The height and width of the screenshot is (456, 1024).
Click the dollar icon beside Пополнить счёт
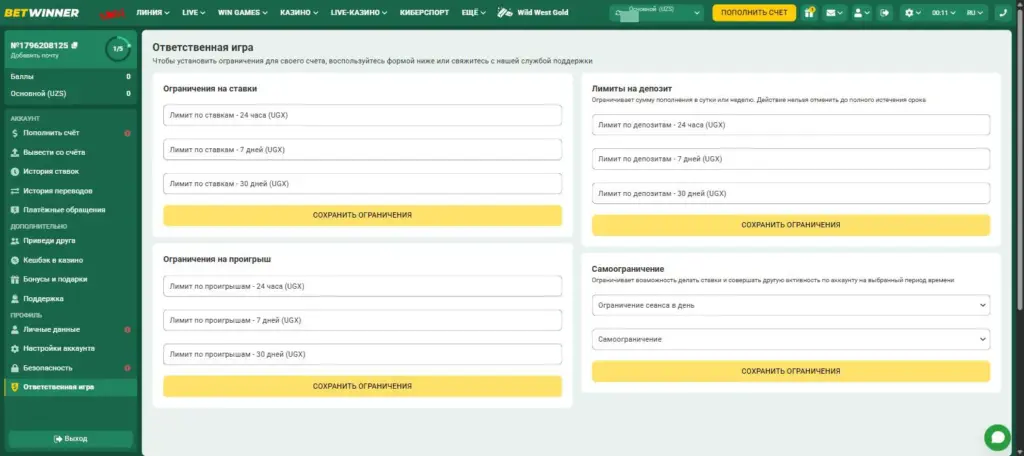click(x=15, y=133)
